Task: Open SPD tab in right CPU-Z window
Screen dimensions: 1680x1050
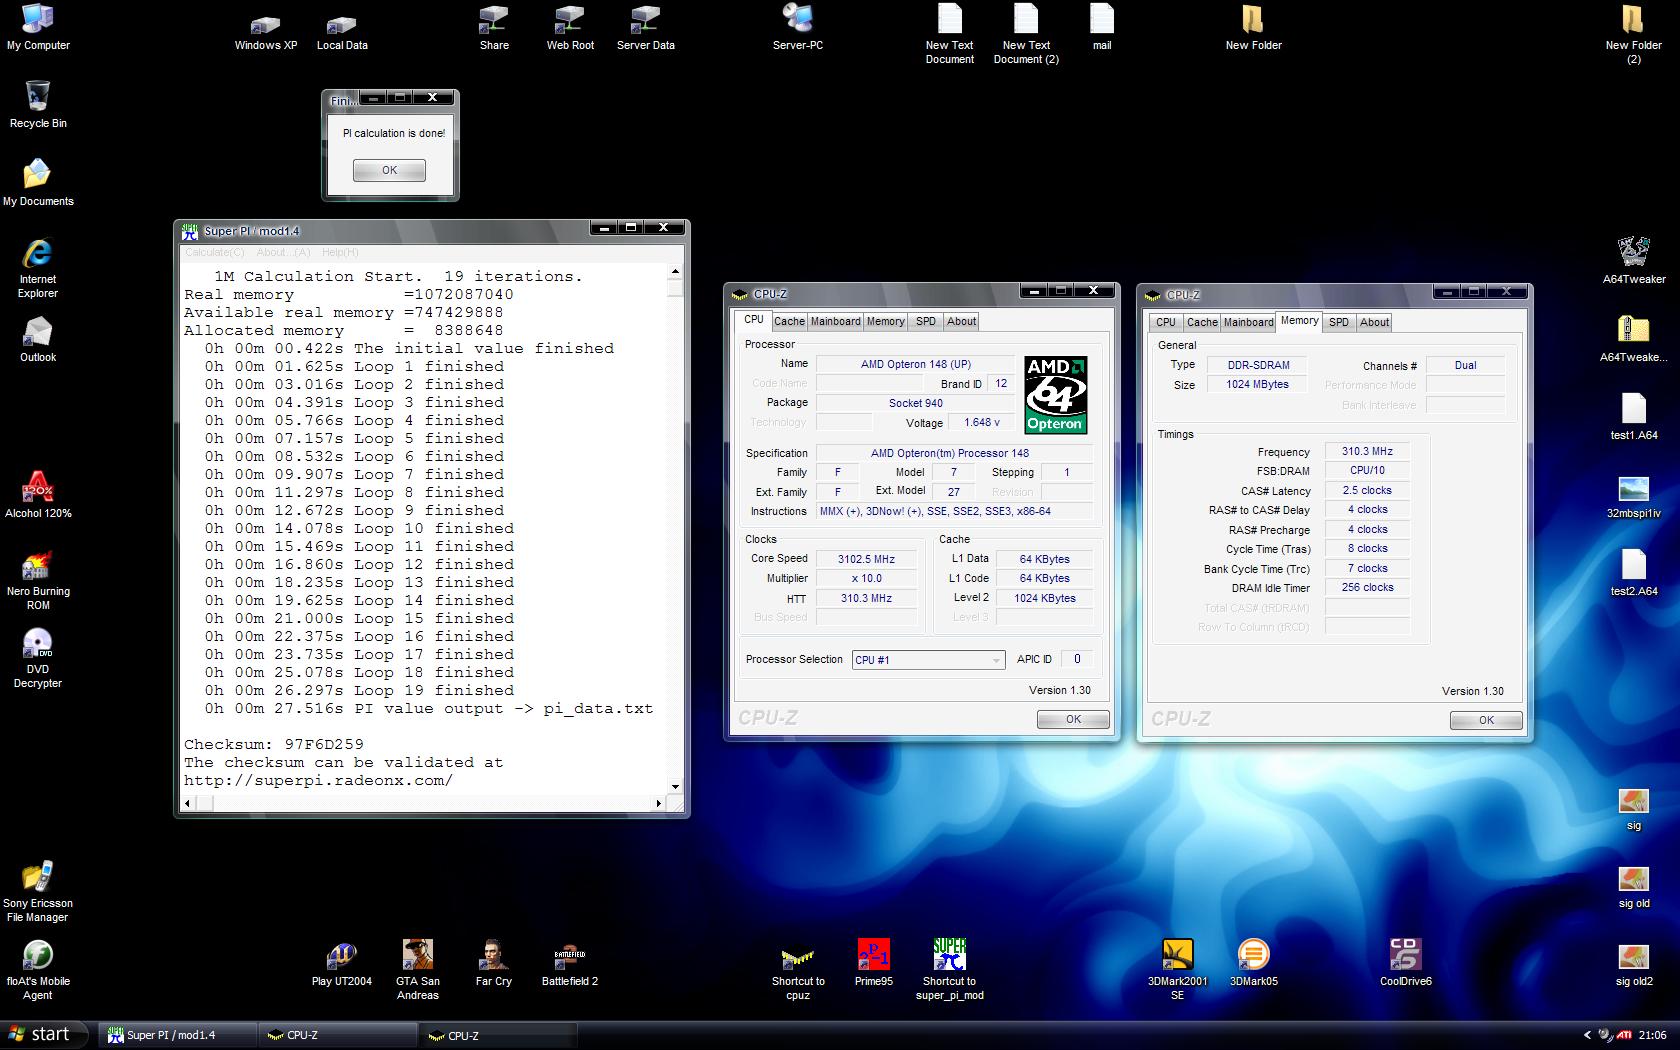Action: (x=1339, y=322)
